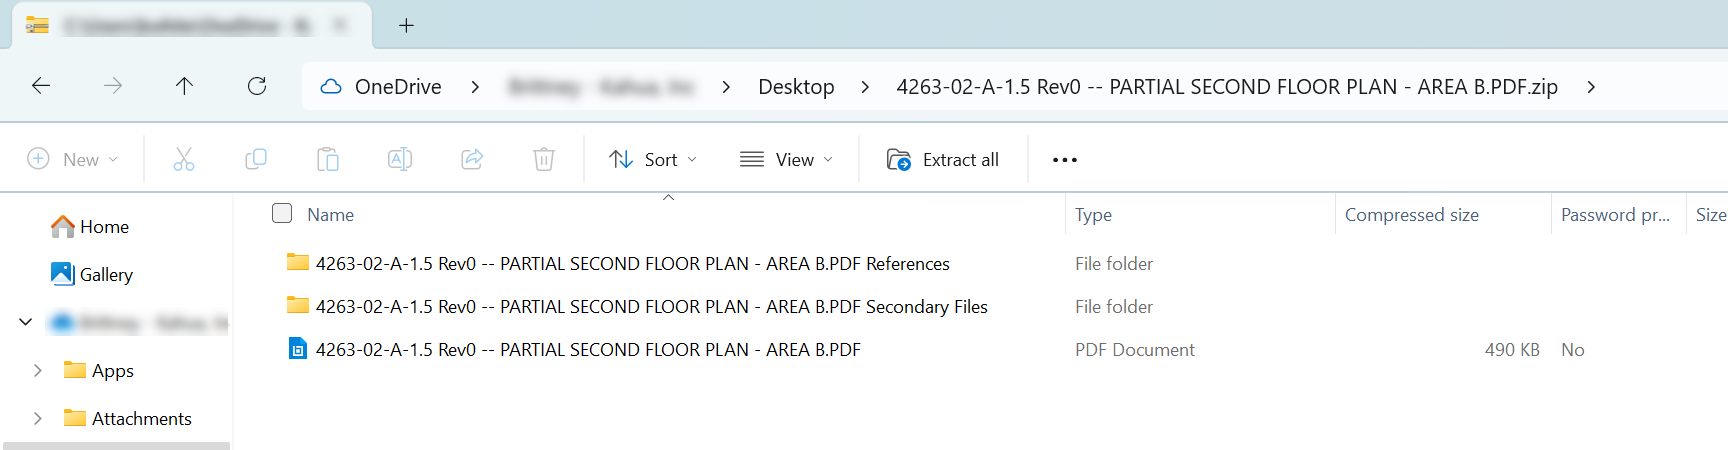The image size is (1728, 450).
Task: Click Extract all button
Action: [x=943, y=159]
